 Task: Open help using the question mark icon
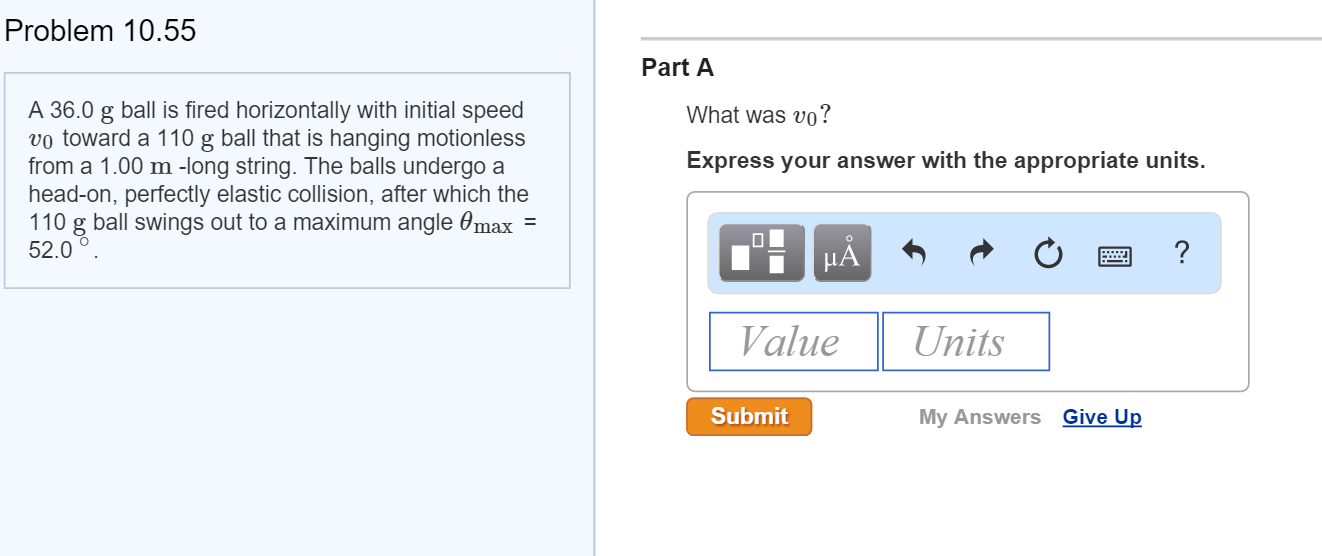pyautogui.click(x=1182, y=254)
